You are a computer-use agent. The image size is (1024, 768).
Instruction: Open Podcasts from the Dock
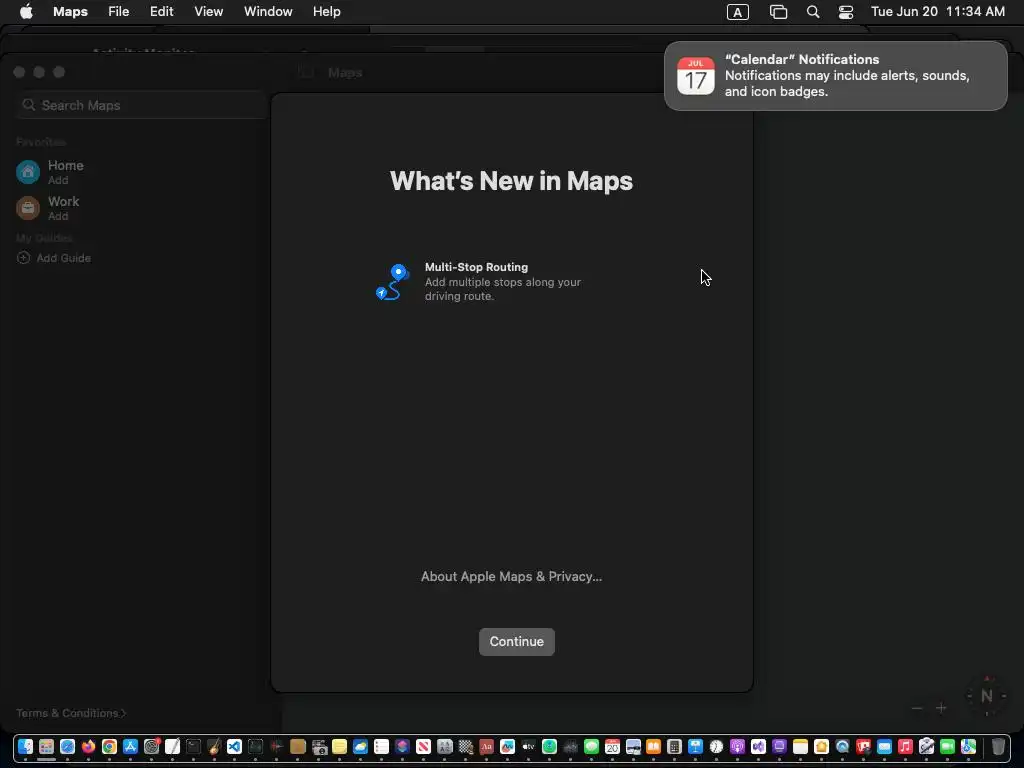click(x=737, y=746)
